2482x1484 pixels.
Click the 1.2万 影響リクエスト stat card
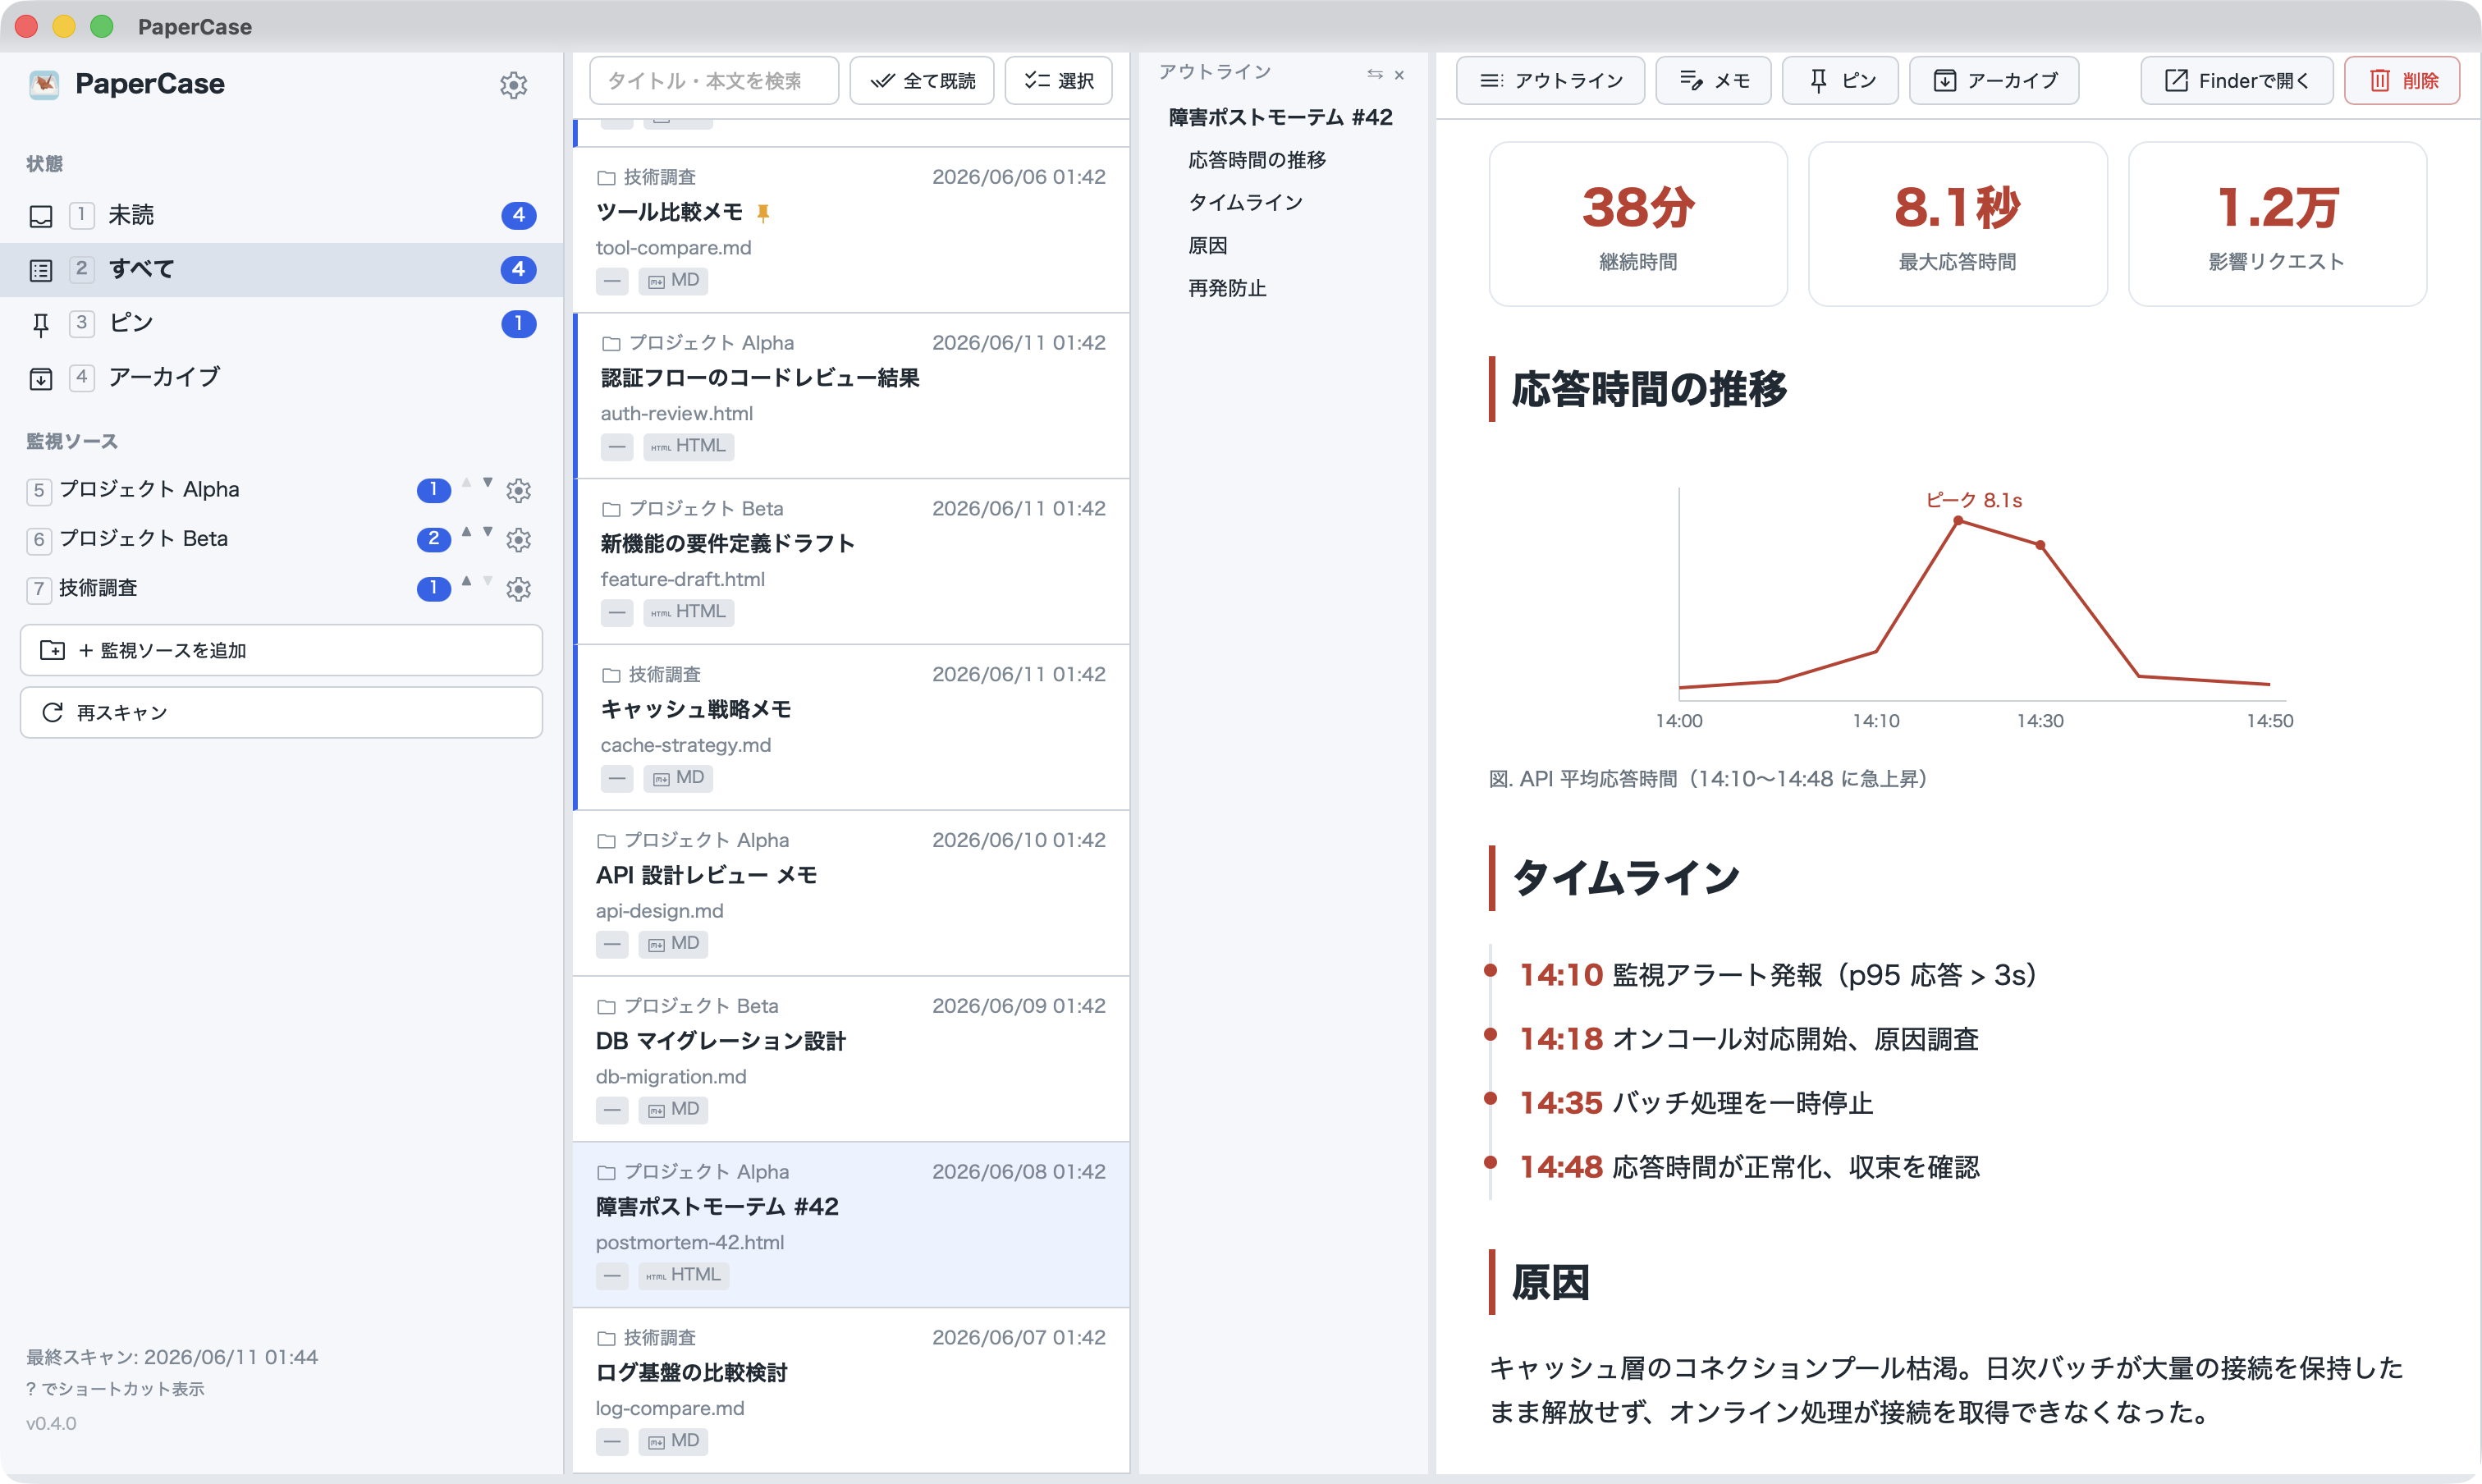click(x=2277, y=224)
